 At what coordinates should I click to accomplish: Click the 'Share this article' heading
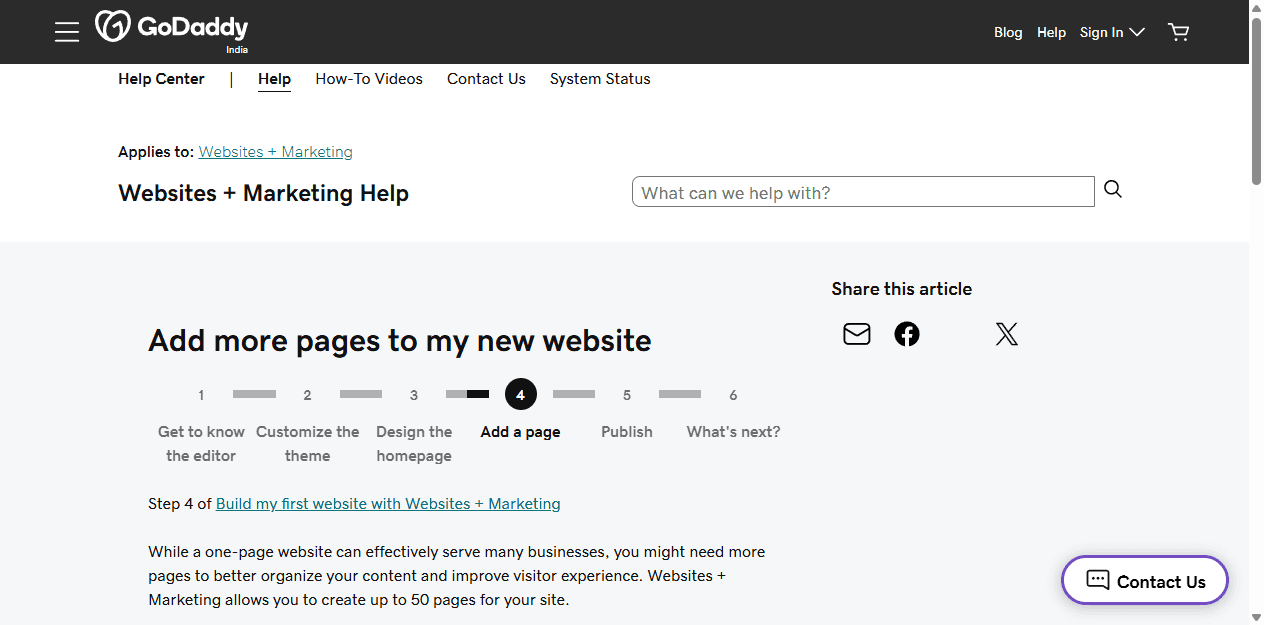901,289
